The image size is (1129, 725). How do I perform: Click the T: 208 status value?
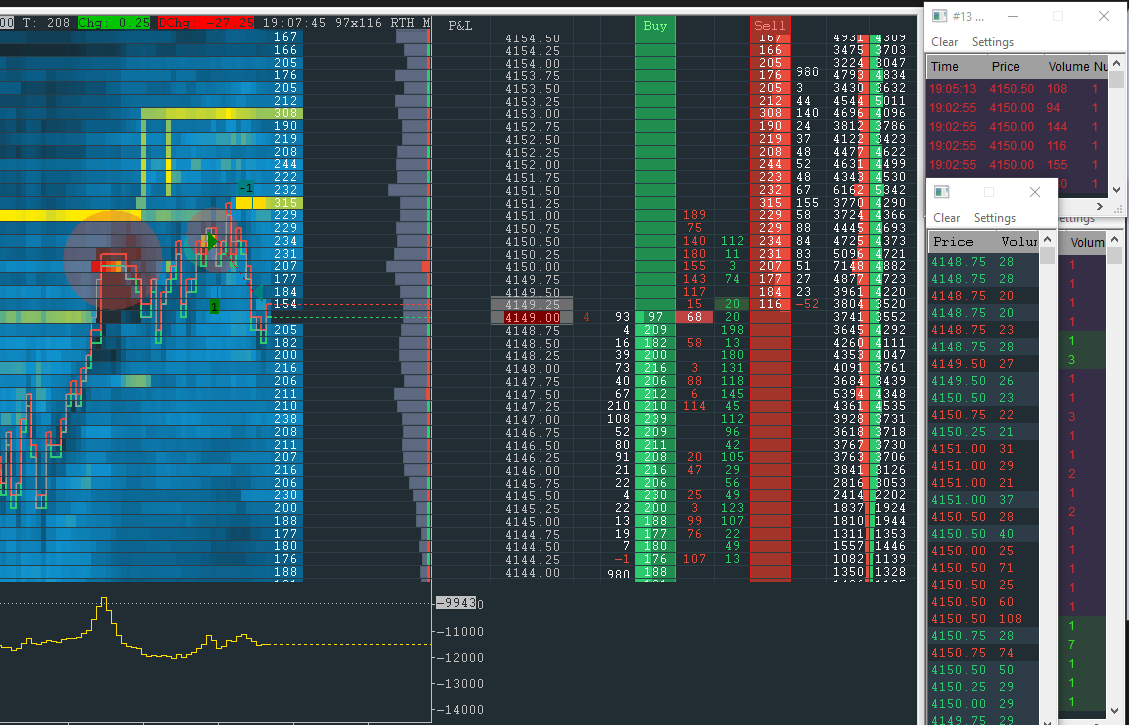46,23
